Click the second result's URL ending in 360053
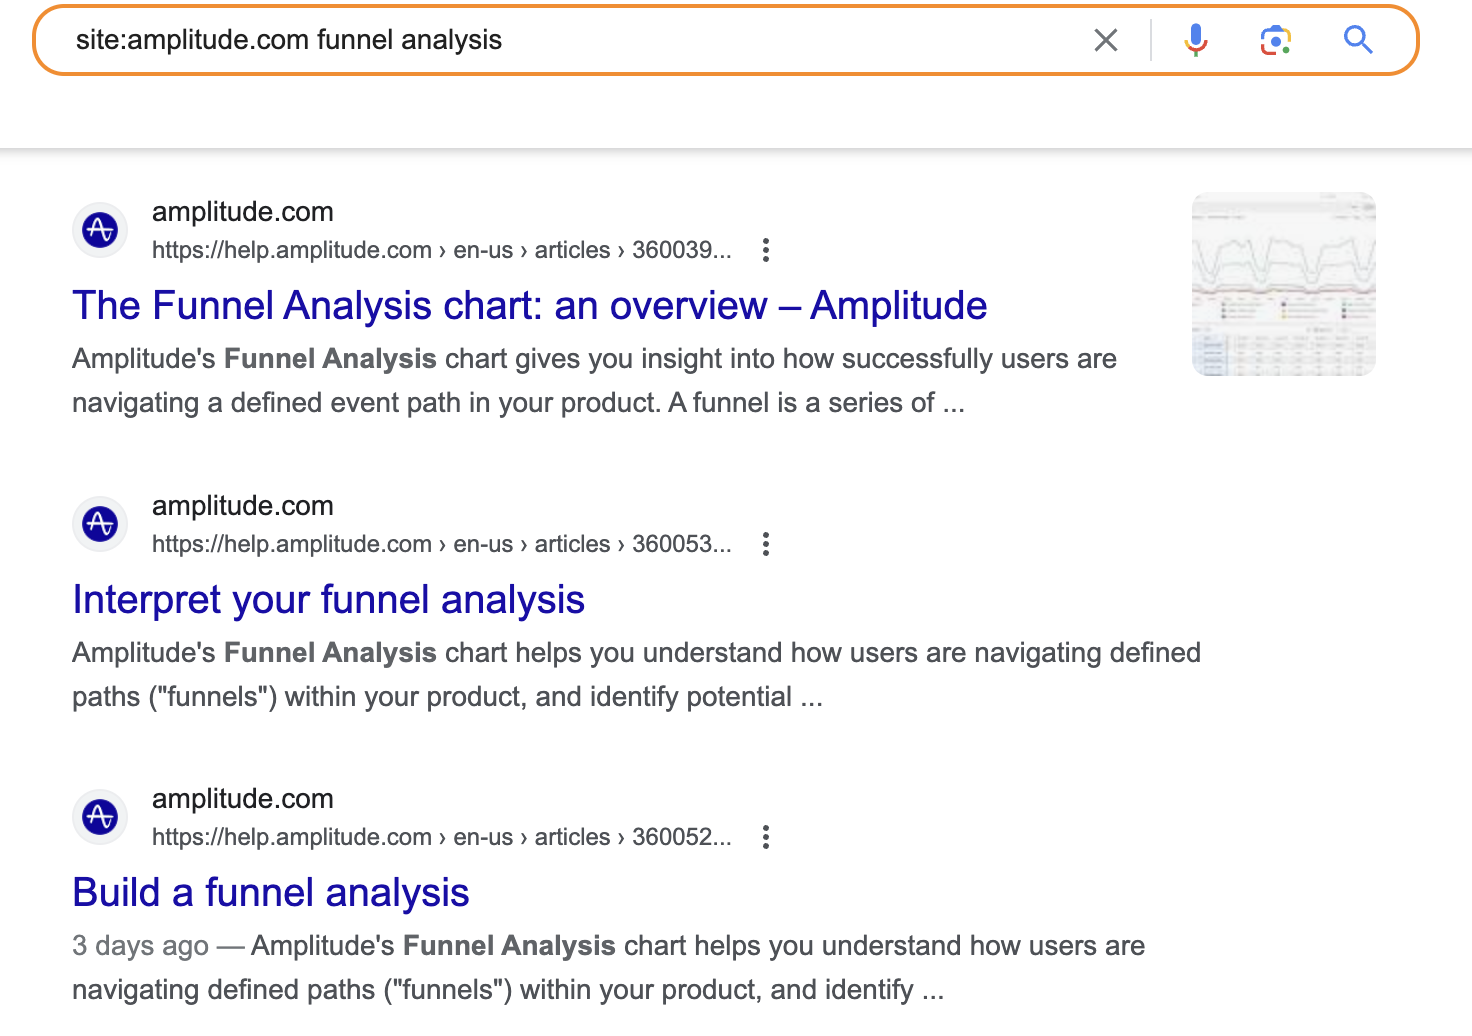Image resolution: width=1472 pixels, height=1036 pixels. coord(441,544)
